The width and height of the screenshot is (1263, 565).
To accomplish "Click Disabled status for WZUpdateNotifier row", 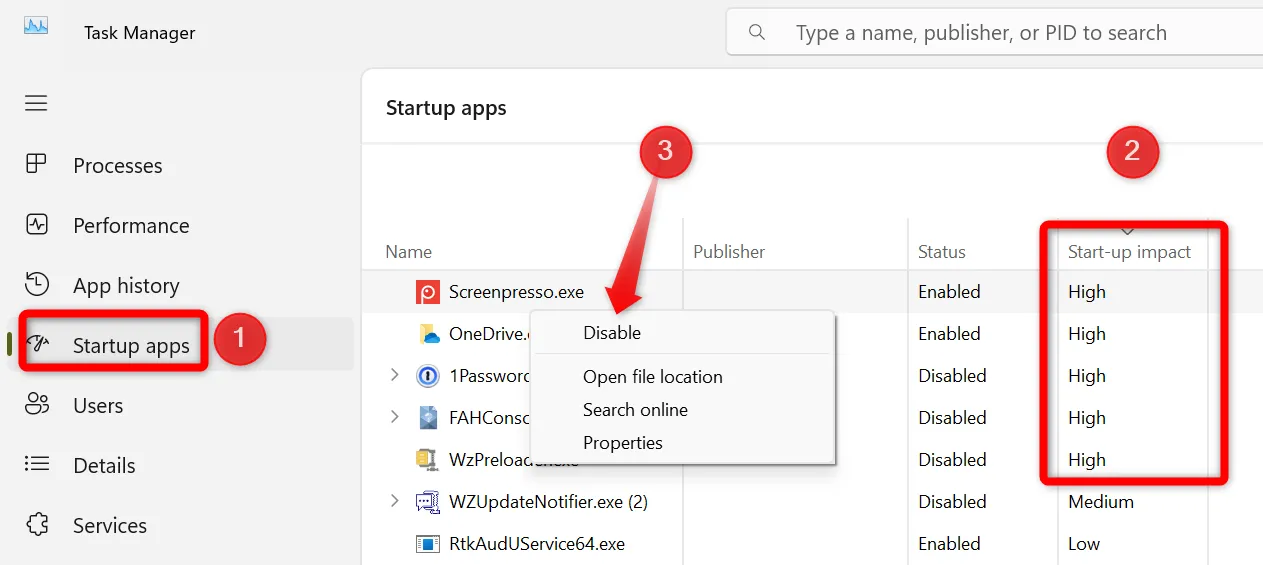I will [952, 502].
